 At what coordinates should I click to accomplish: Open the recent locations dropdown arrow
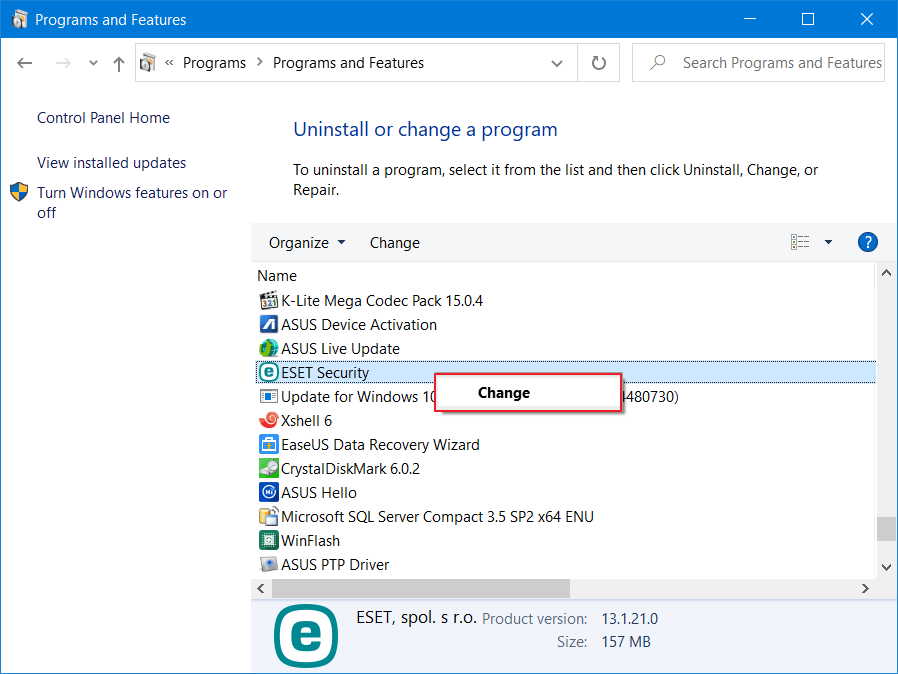pos(93,63)
